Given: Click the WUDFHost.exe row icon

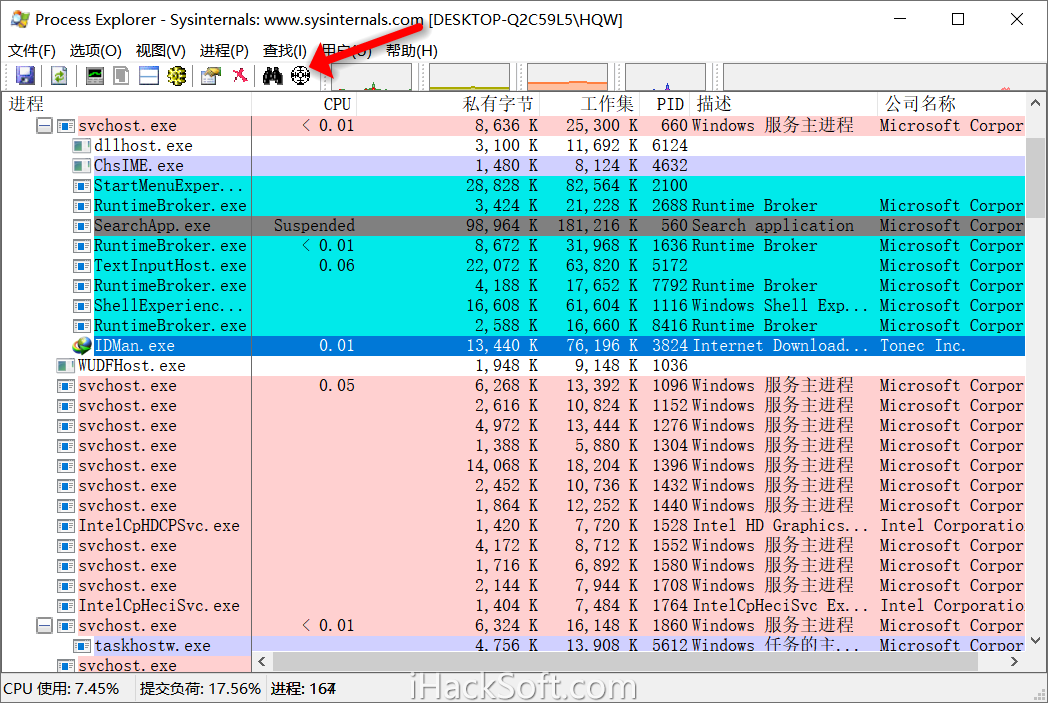Looking at the screenshot, I should tap(66, 366).
